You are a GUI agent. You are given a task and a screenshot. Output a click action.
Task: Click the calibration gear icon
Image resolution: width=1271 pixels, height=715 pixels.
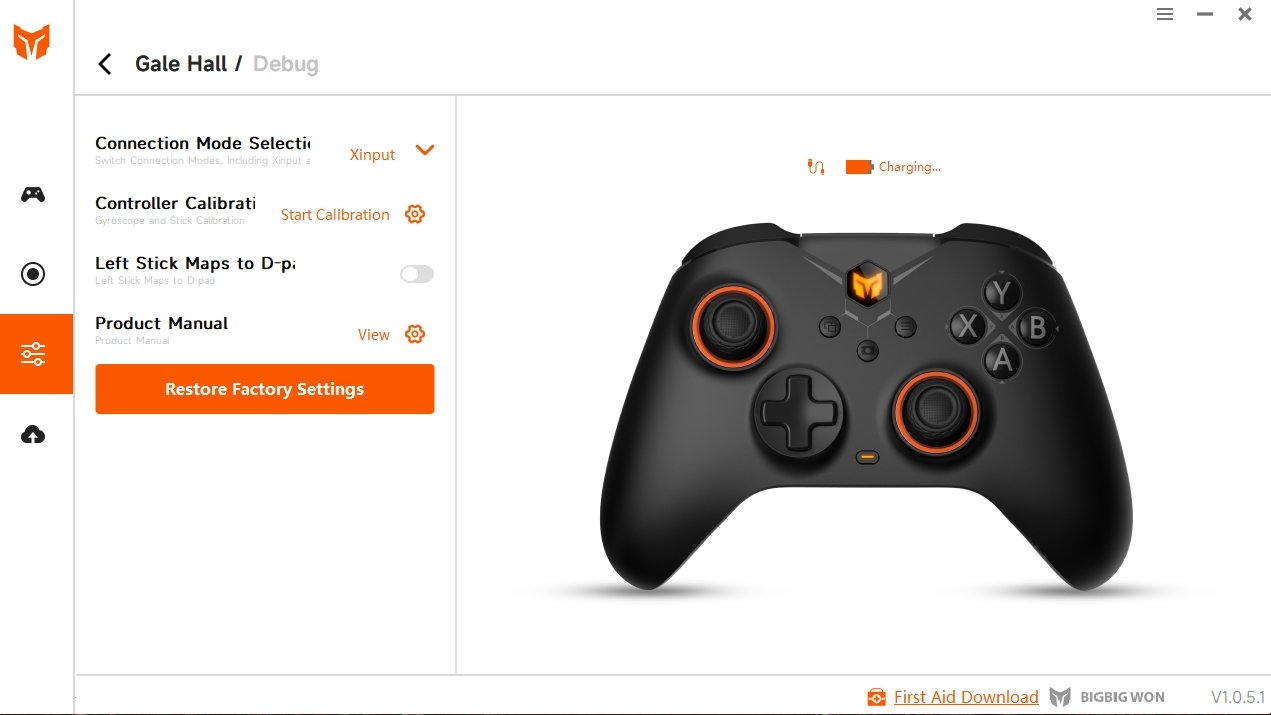point(415,214)
